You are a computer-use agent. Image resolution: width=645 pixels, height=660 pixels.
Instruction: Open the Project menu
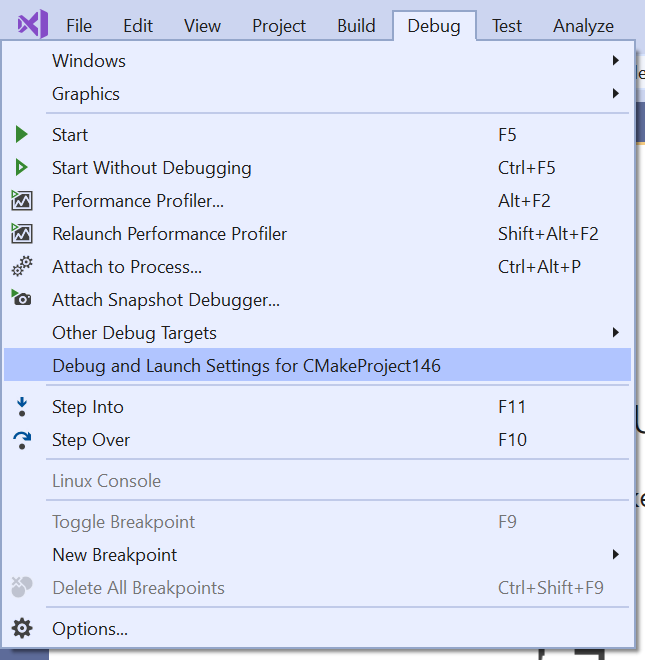(279, 26)
